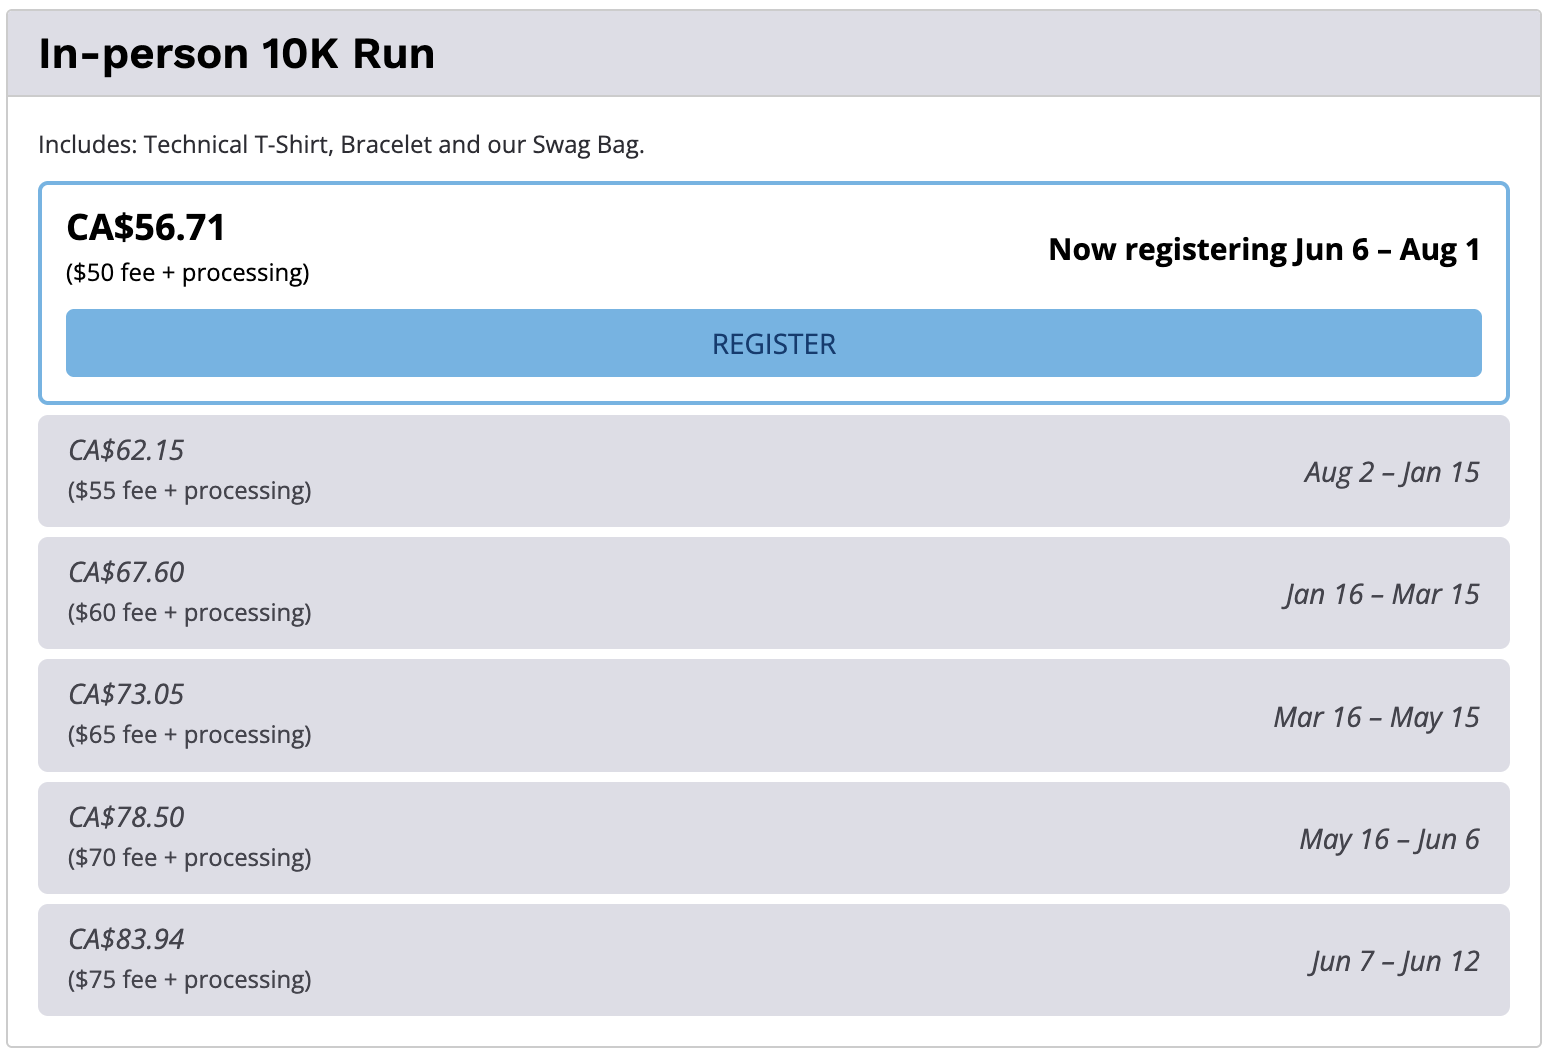1552x1058 pixels.
Task: Click the 'In-person 10K Run' heading
Action: click(x=237, y=54)
